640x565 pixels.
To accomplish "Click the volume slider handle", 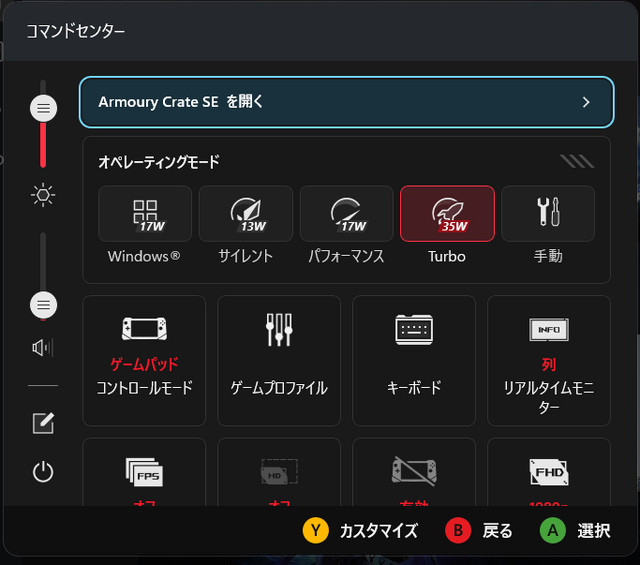I will 43,305.
